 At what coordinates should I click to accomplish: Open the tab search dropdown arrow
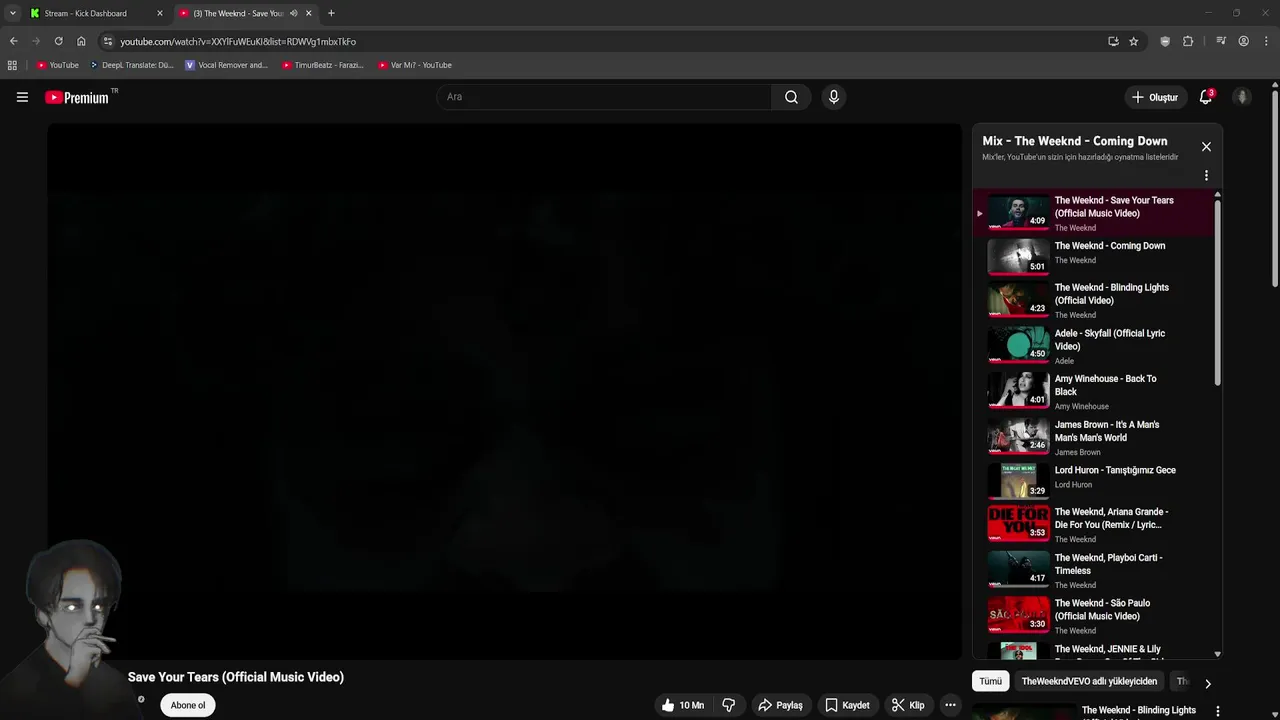pyautogui.click(x=12, y=13)
